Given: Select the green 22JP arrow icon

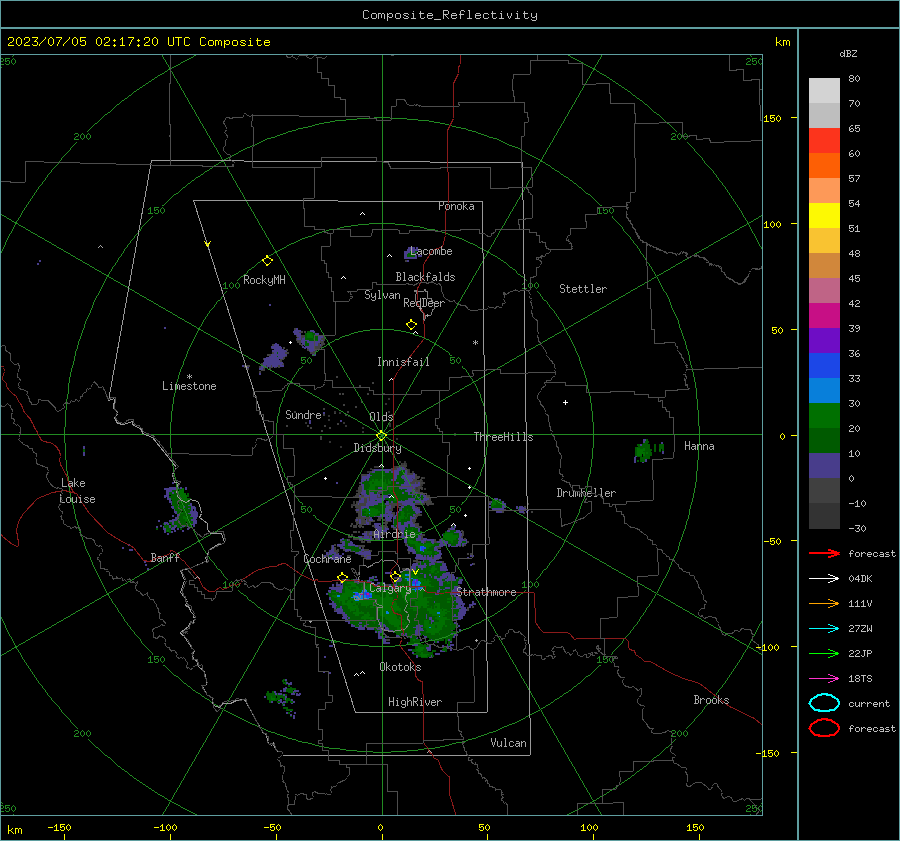Looking at the screenshot, I should tap(824, 653).
